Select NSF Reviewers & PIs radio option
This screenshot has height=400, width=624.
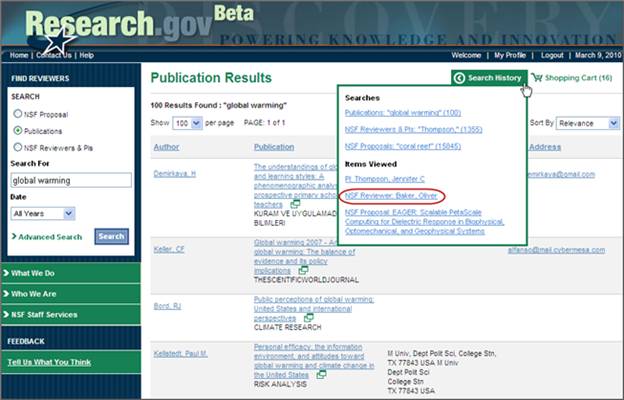[x=17, y=148]
